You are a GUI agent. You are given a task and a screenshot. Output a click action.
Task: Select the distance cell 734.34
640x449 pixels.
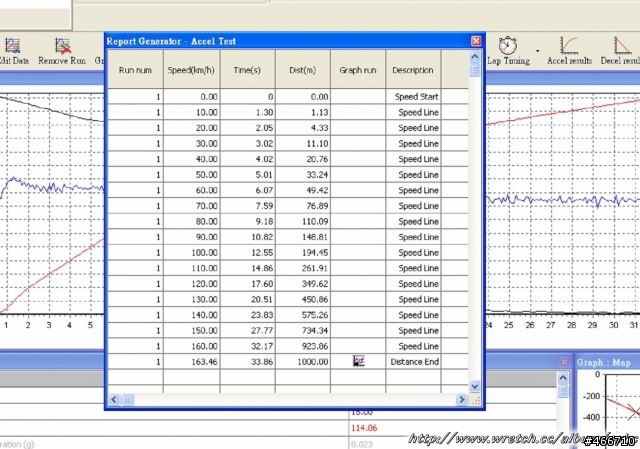303,330
